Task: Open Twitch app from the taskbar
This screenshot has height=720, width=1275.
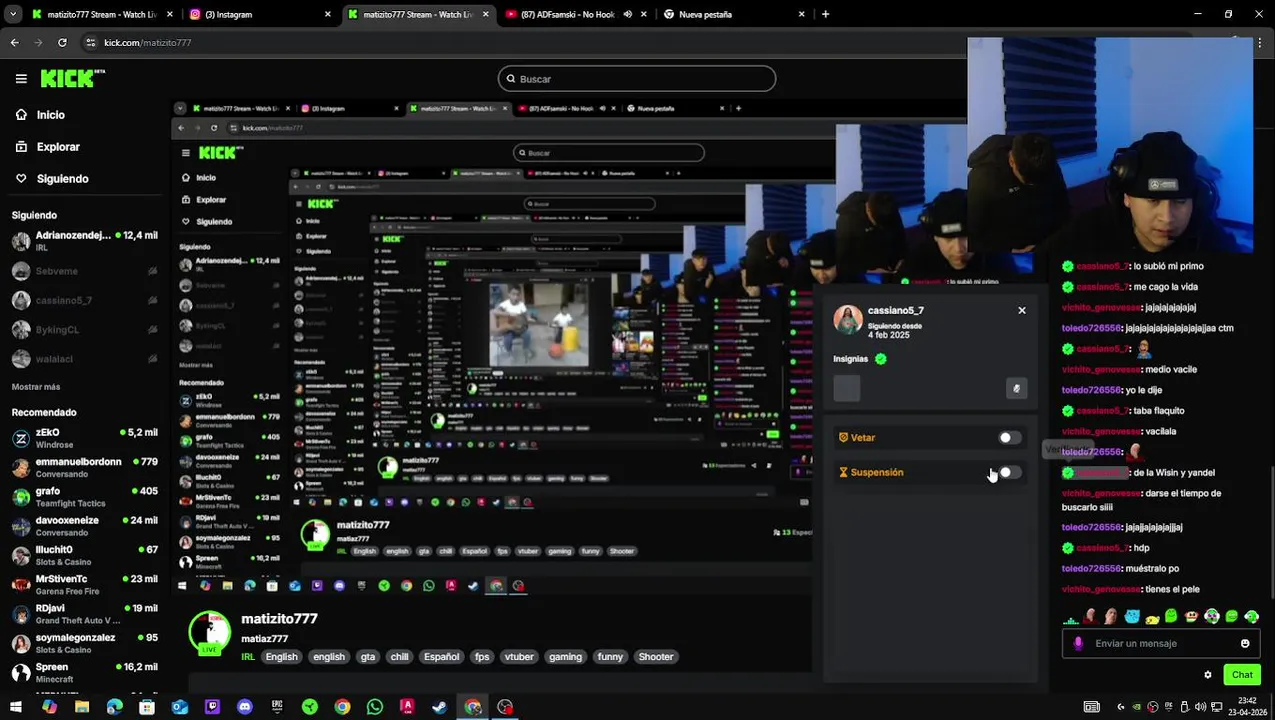Action: click(x=212, y=707)
